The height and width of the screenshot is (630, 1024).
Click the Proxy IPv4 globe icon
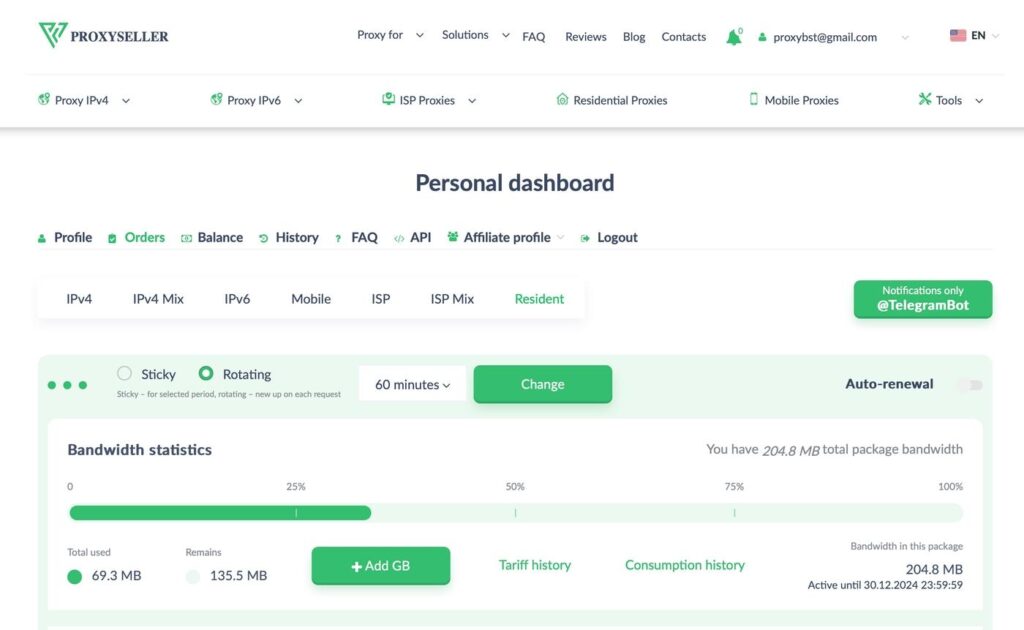click(x=44, y=100)
